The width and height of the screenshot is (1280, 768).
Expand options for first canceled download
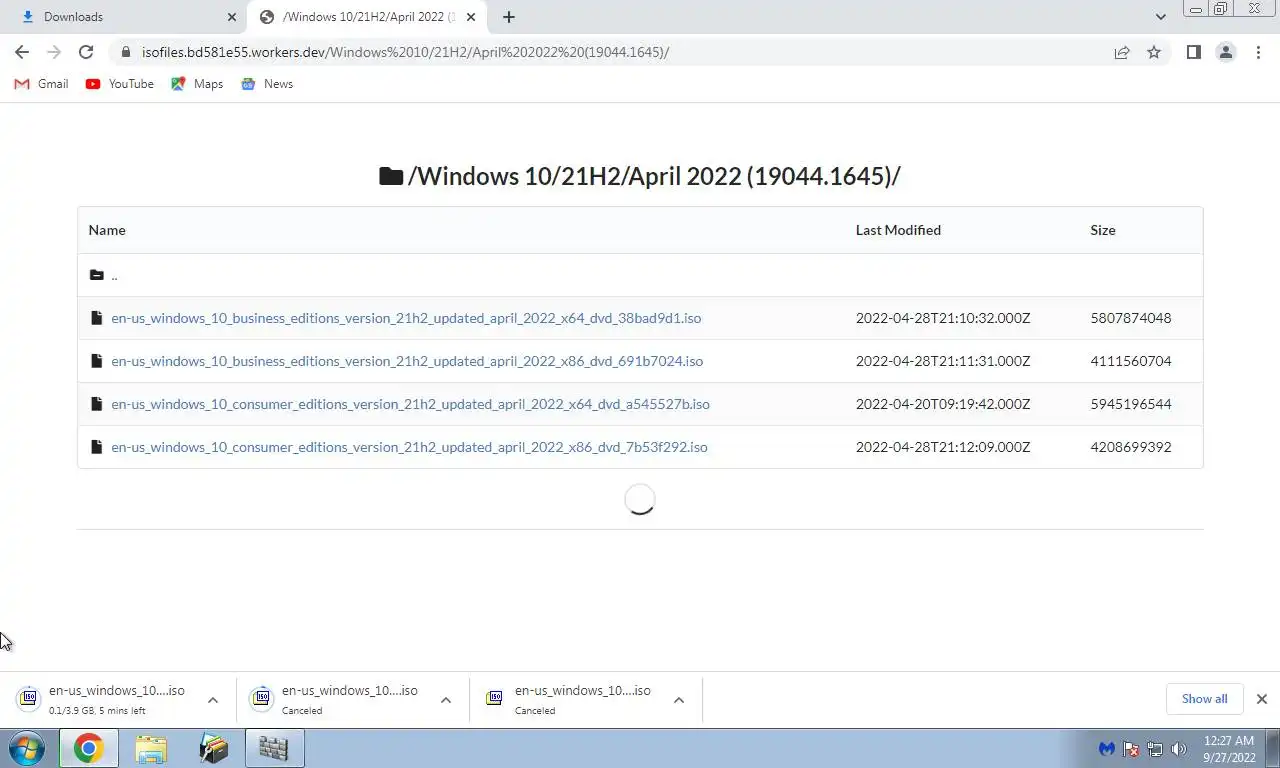coord(446,700)
